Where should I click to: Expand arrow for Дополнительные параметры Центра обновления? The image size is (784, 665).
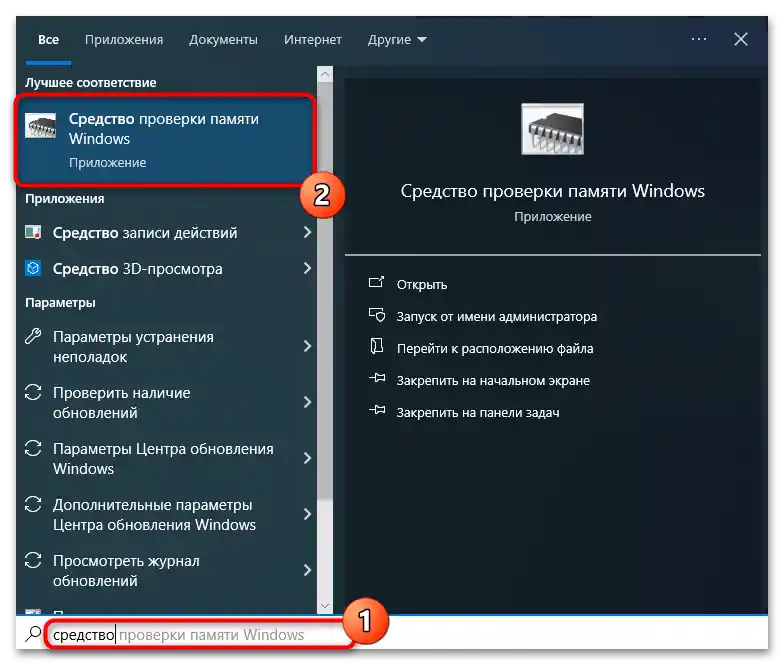point(307,514)
